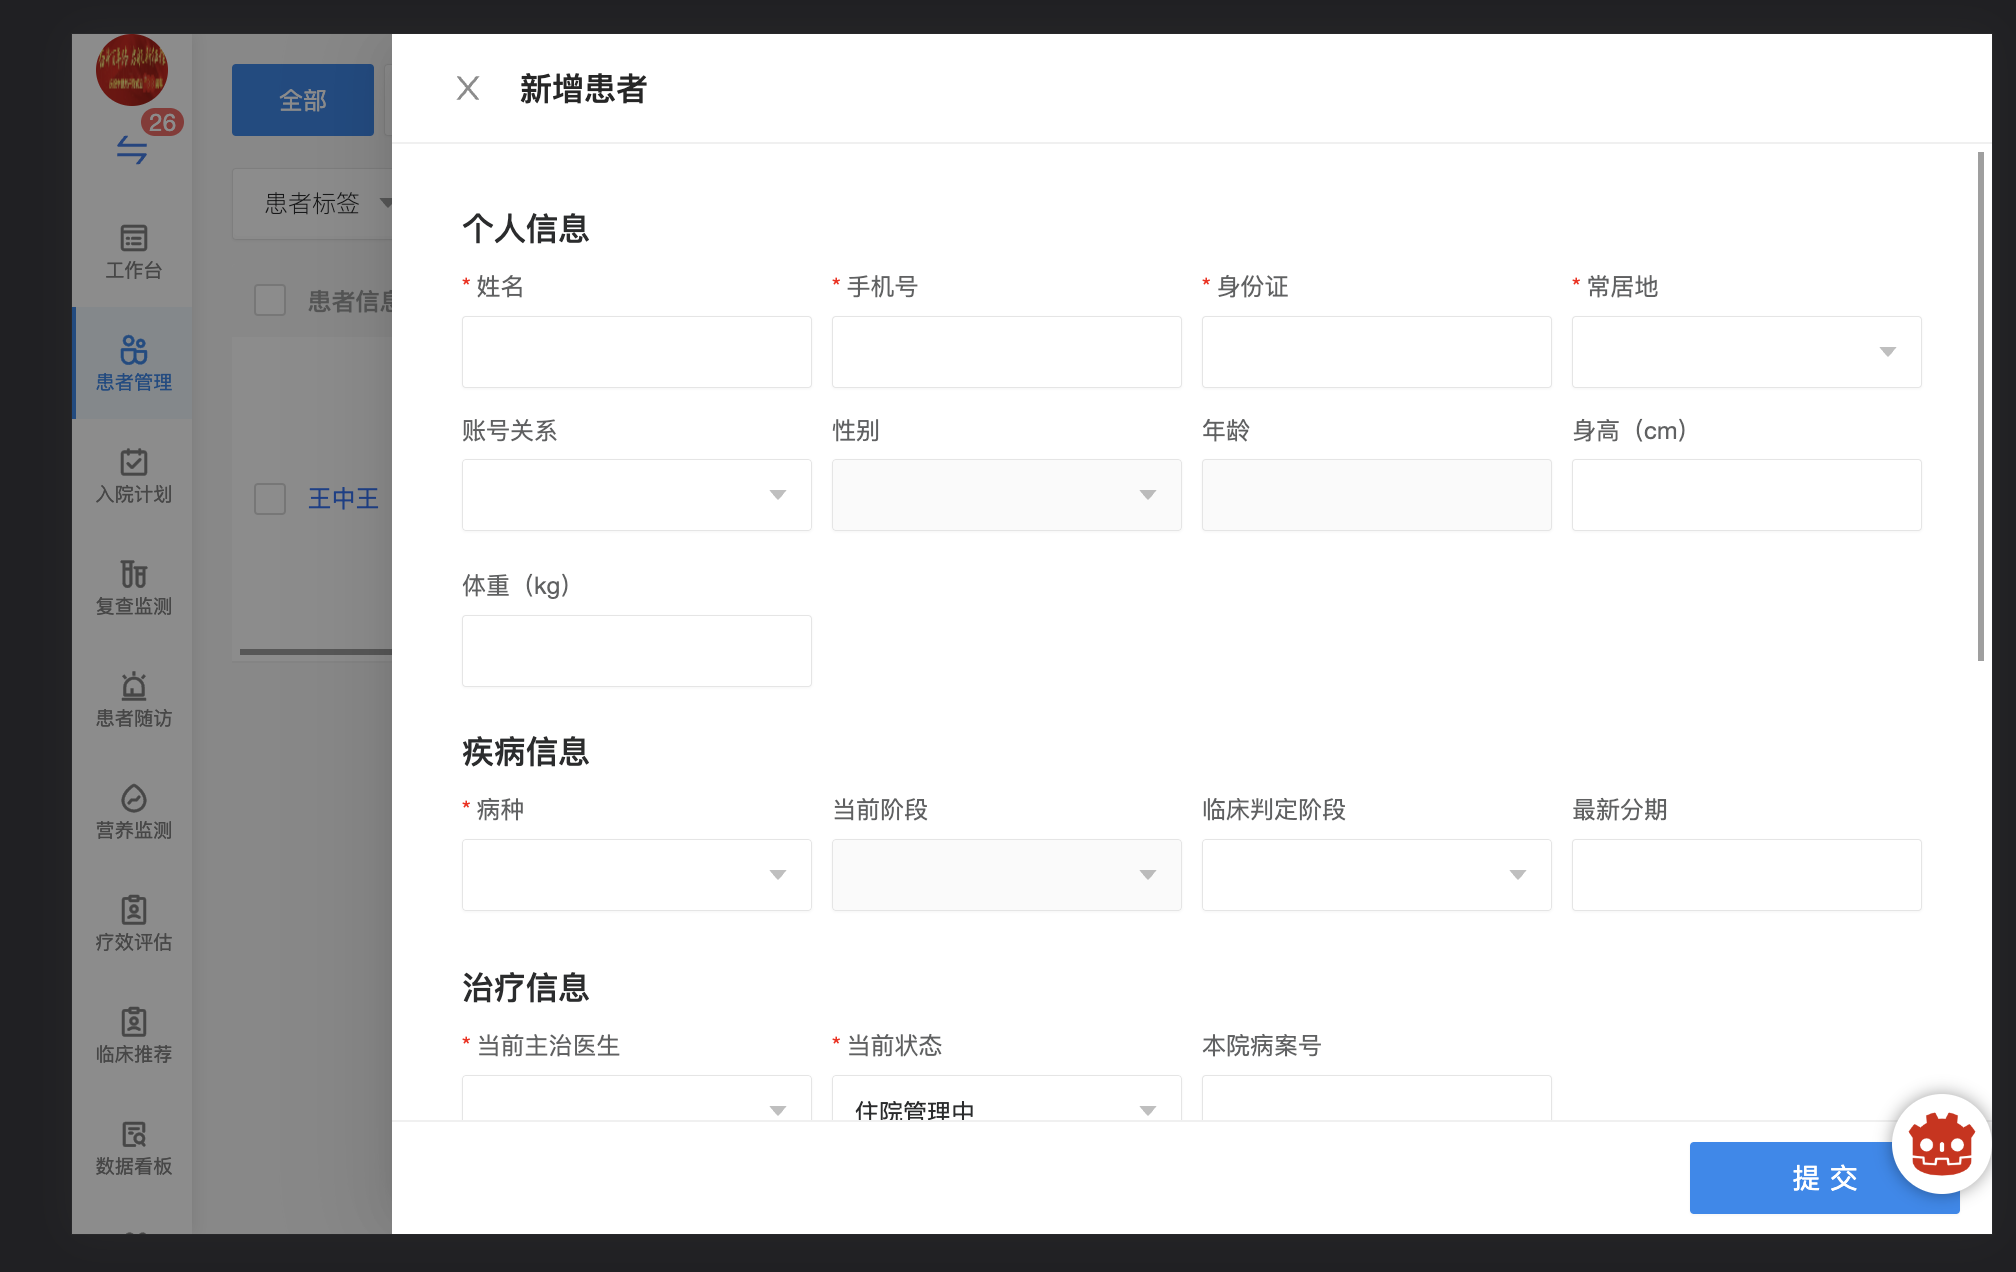Image resolution: width=2016 pixels, height=1272 pixels.
Task: Select the 全部 tab in the background page
Action: coord(303,100)
